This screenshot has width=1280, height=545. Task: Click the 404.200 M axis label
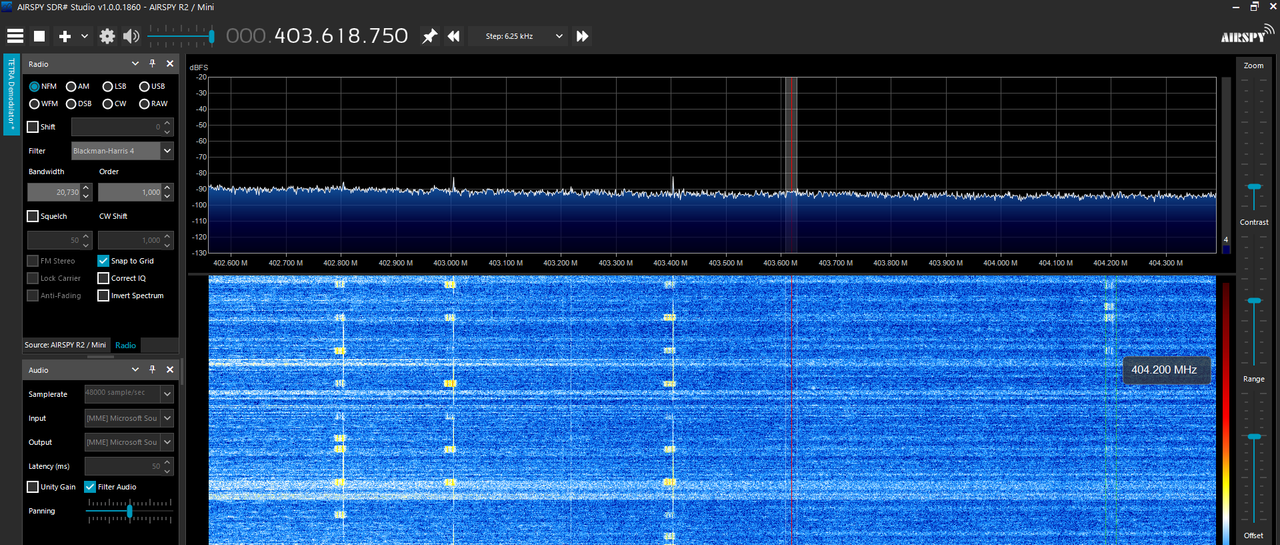coord(1110,263)
